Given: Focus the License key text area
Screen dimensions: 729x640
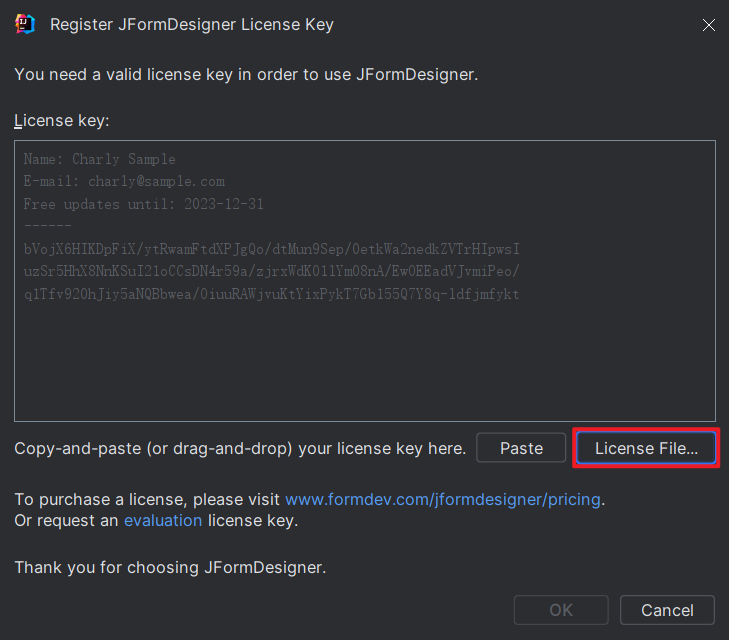Looking at the screenshot, I should [x=364, y=281].
